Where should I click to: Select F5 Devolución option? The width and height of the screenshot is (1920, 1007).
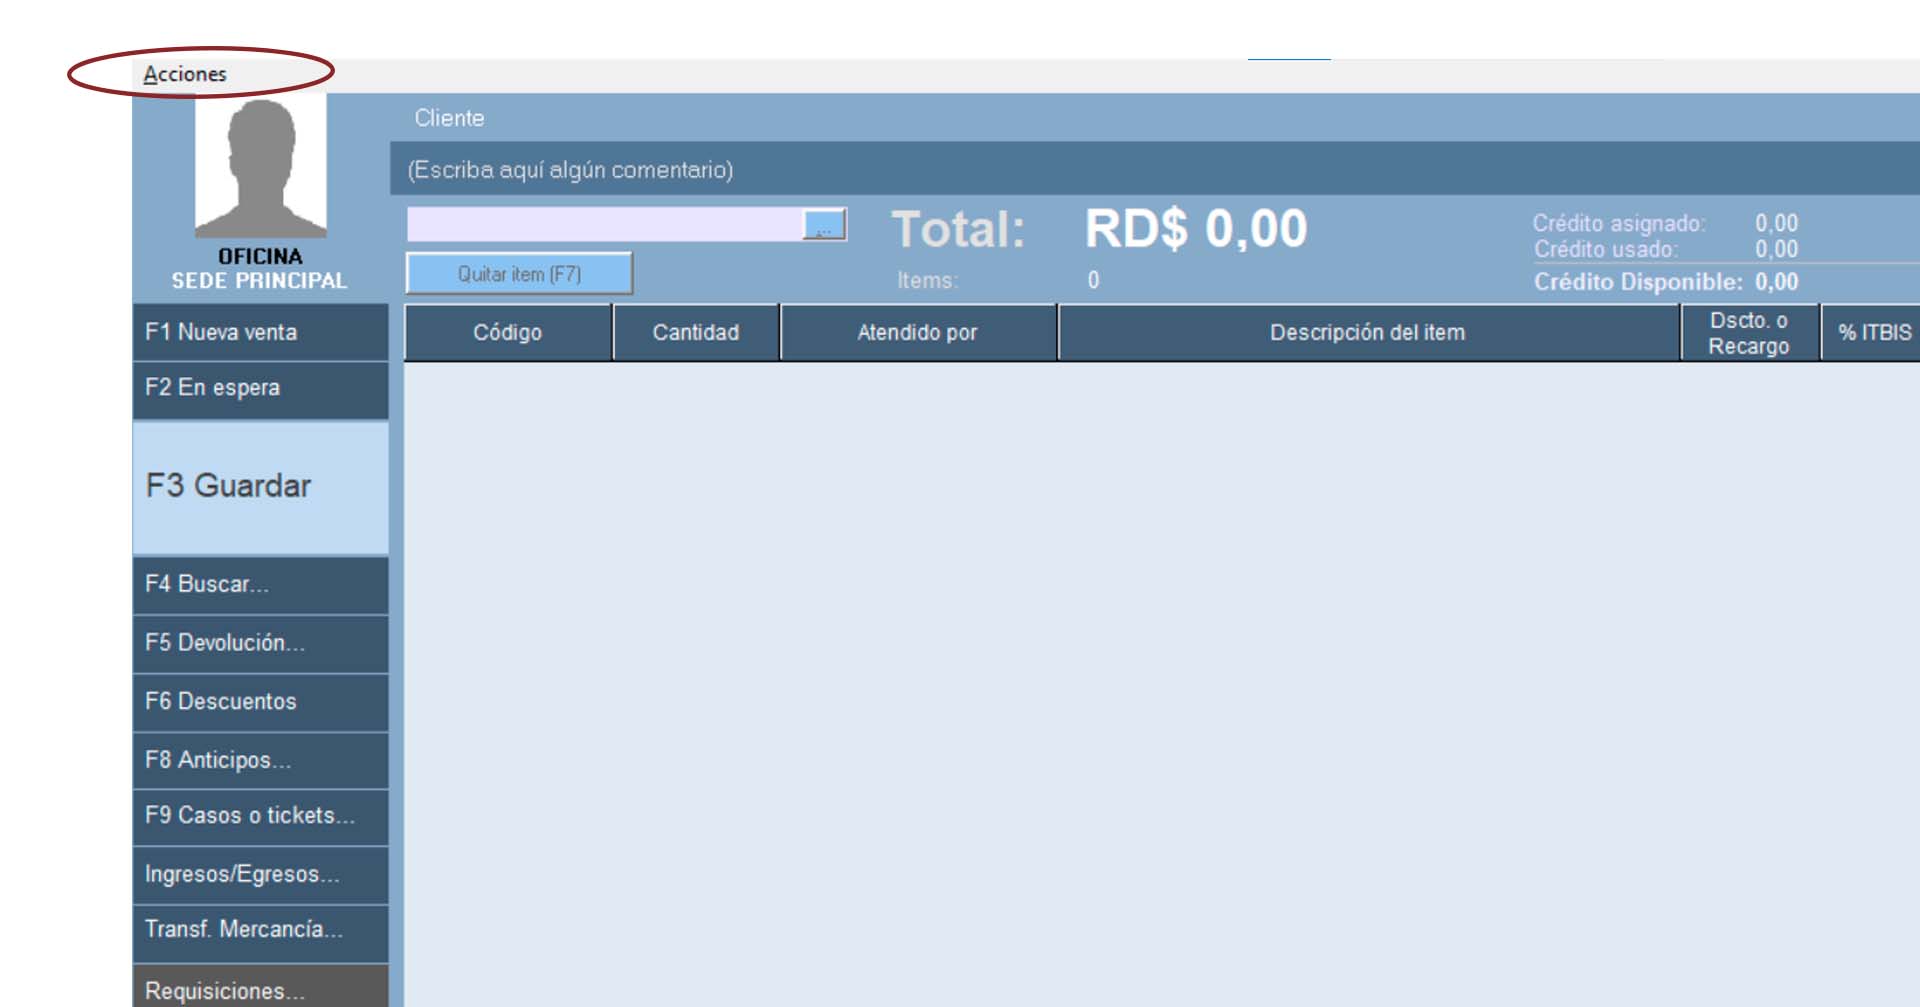click(x=260, y=643)
